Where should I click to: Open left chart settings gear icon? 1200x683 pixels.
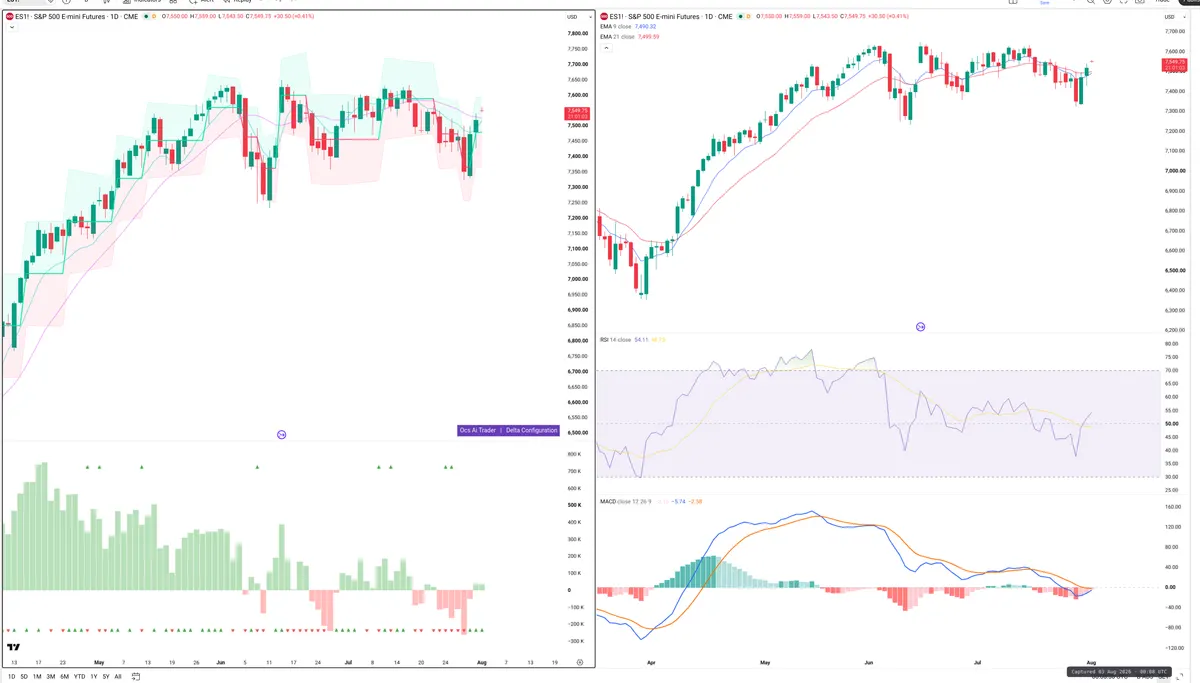[x=580, y=662]
